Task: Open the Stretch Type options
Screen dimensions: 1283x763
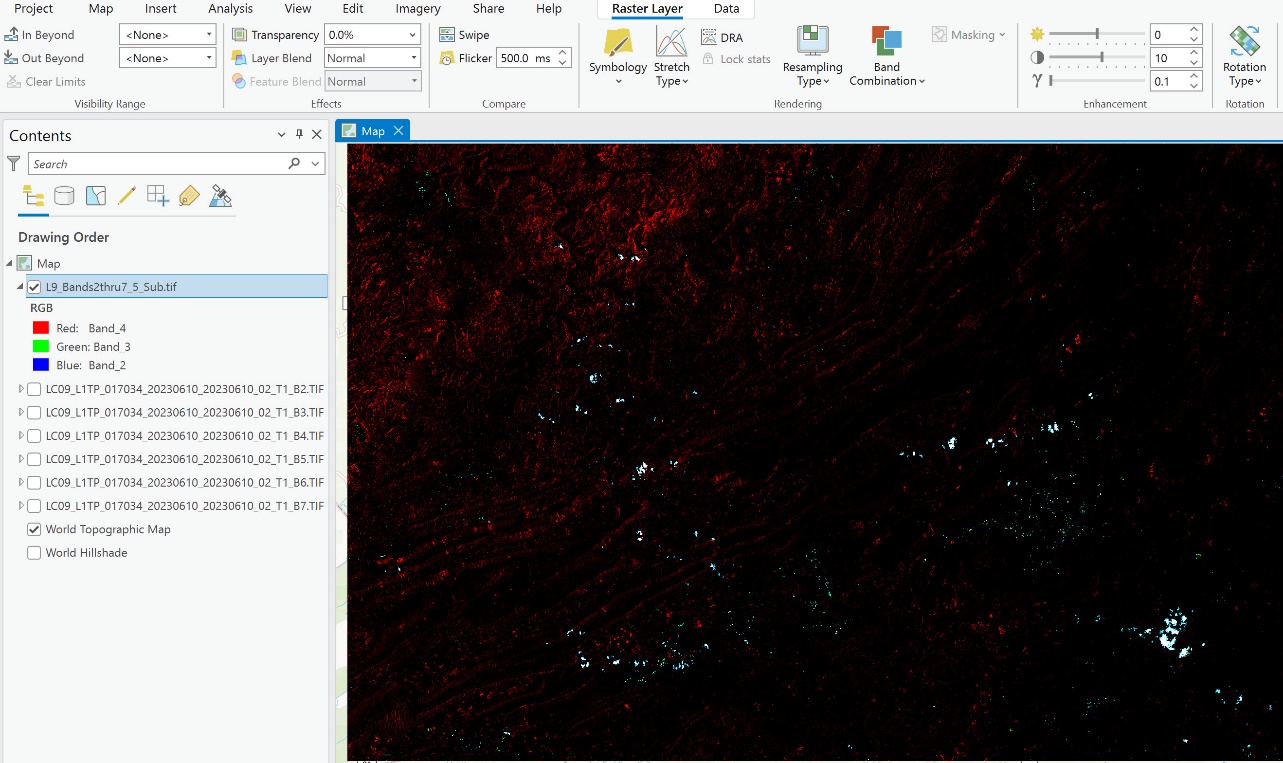Action: (671, 56)
